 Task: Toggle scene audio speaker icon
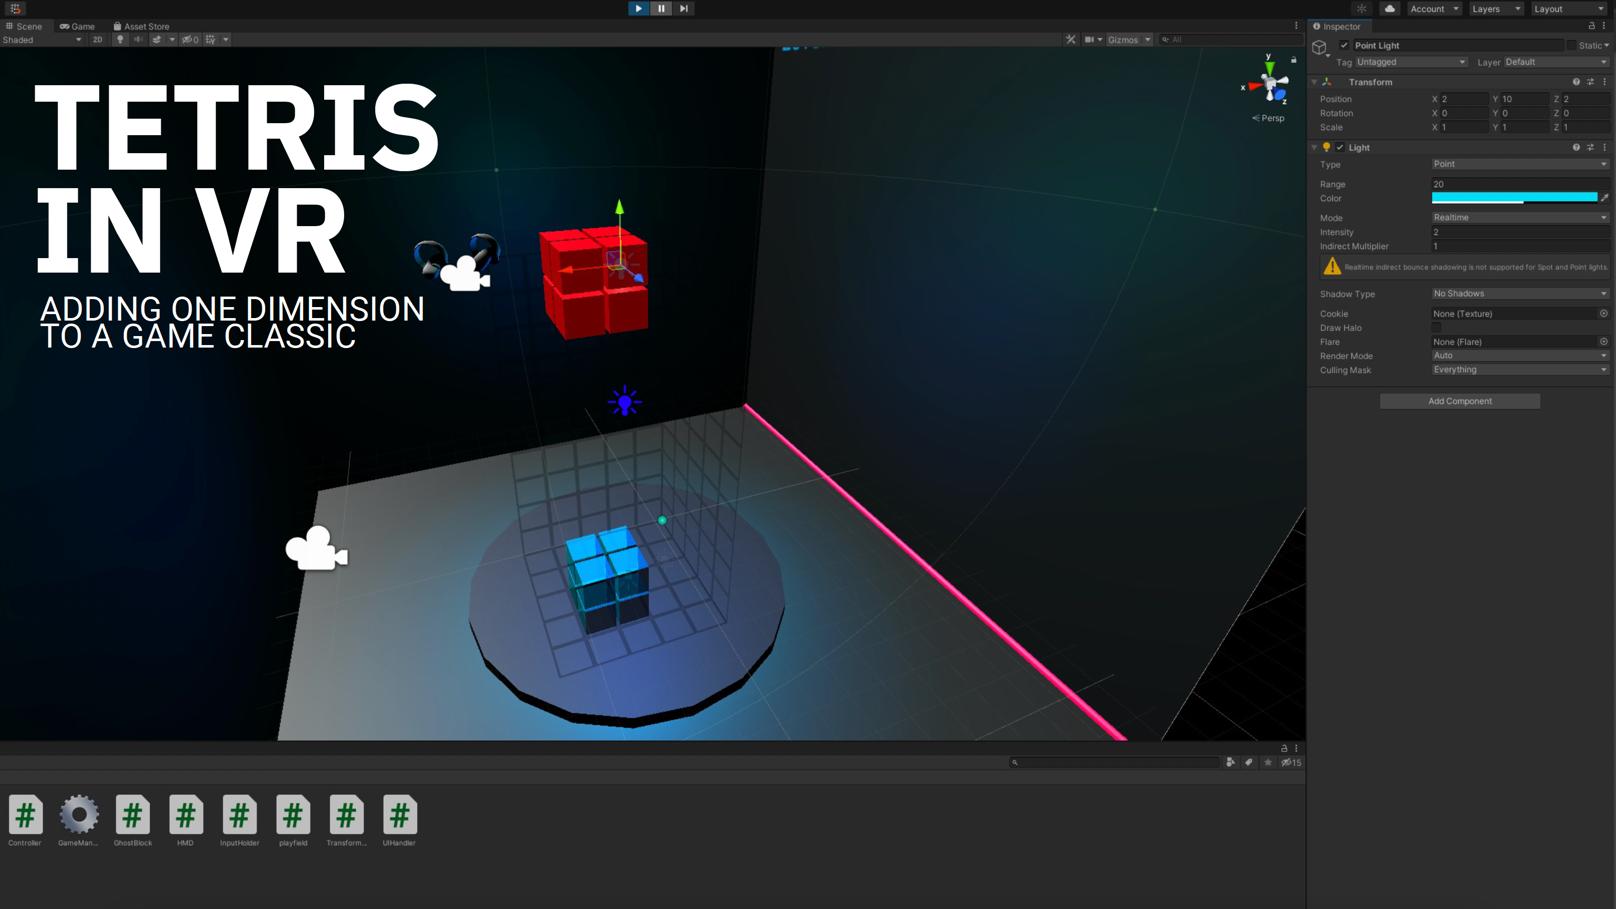coord(138,40)
